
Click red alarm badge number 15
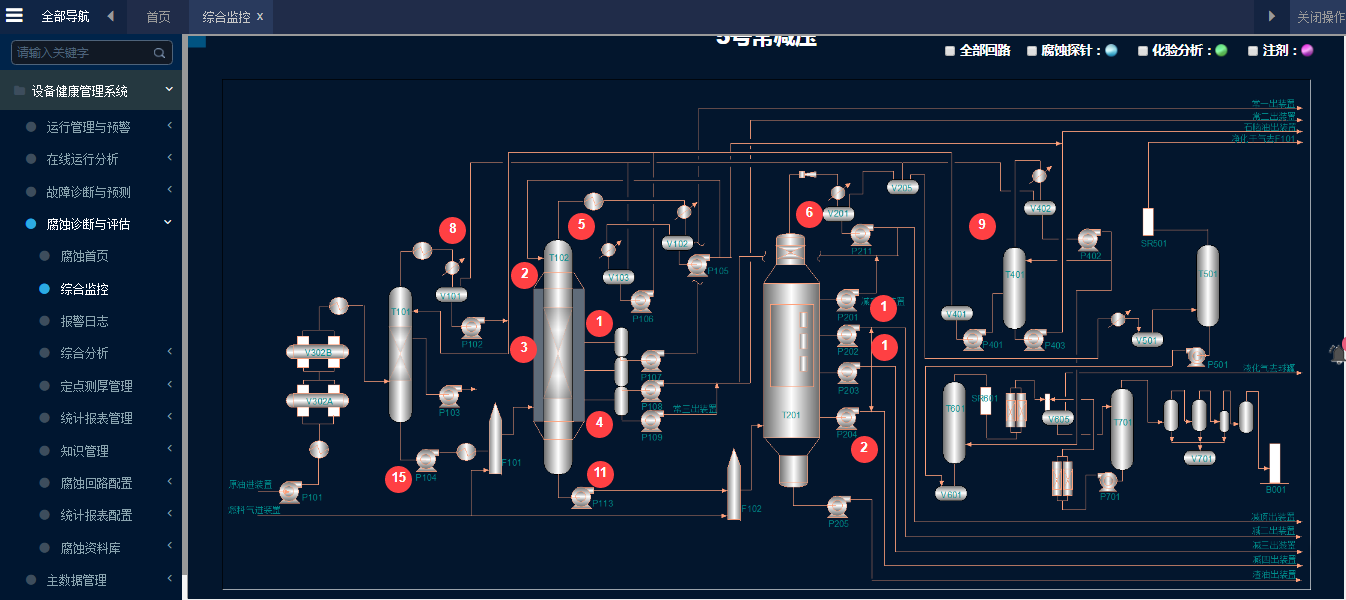399,478
